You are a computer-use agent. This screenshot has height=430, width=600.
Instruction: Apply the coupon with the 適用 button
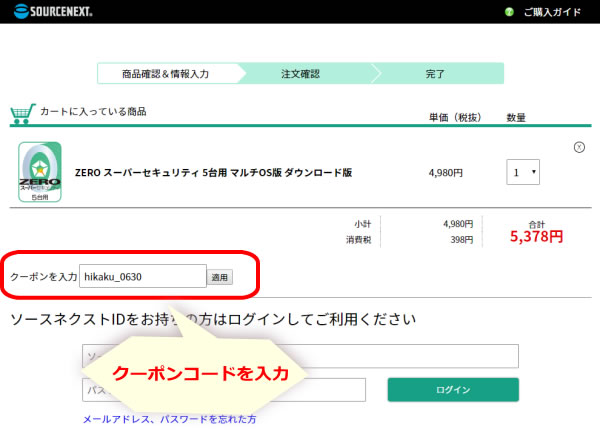[220, 277]
